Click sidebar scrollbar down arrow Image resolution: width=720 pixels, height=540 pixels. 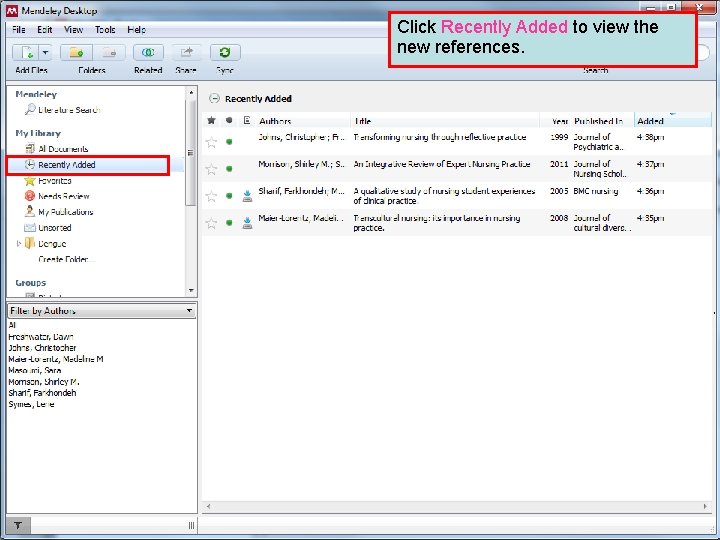pos(191,291)
